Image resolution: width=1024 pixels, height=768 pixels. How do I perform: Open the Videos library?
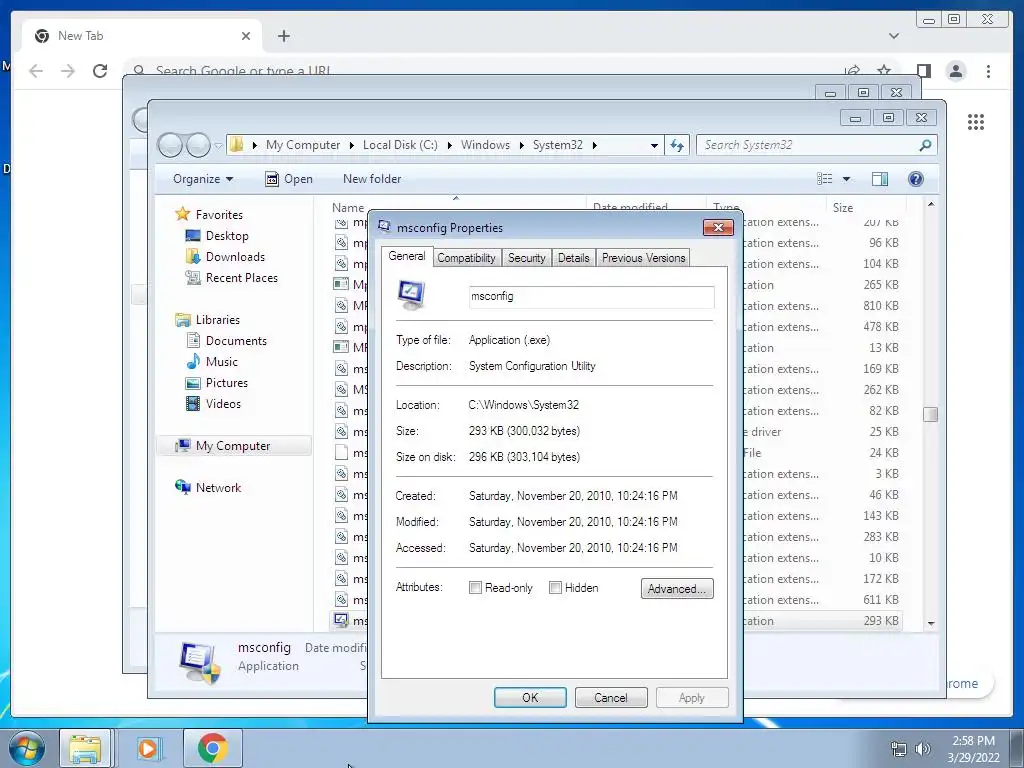tap(223, 404)
